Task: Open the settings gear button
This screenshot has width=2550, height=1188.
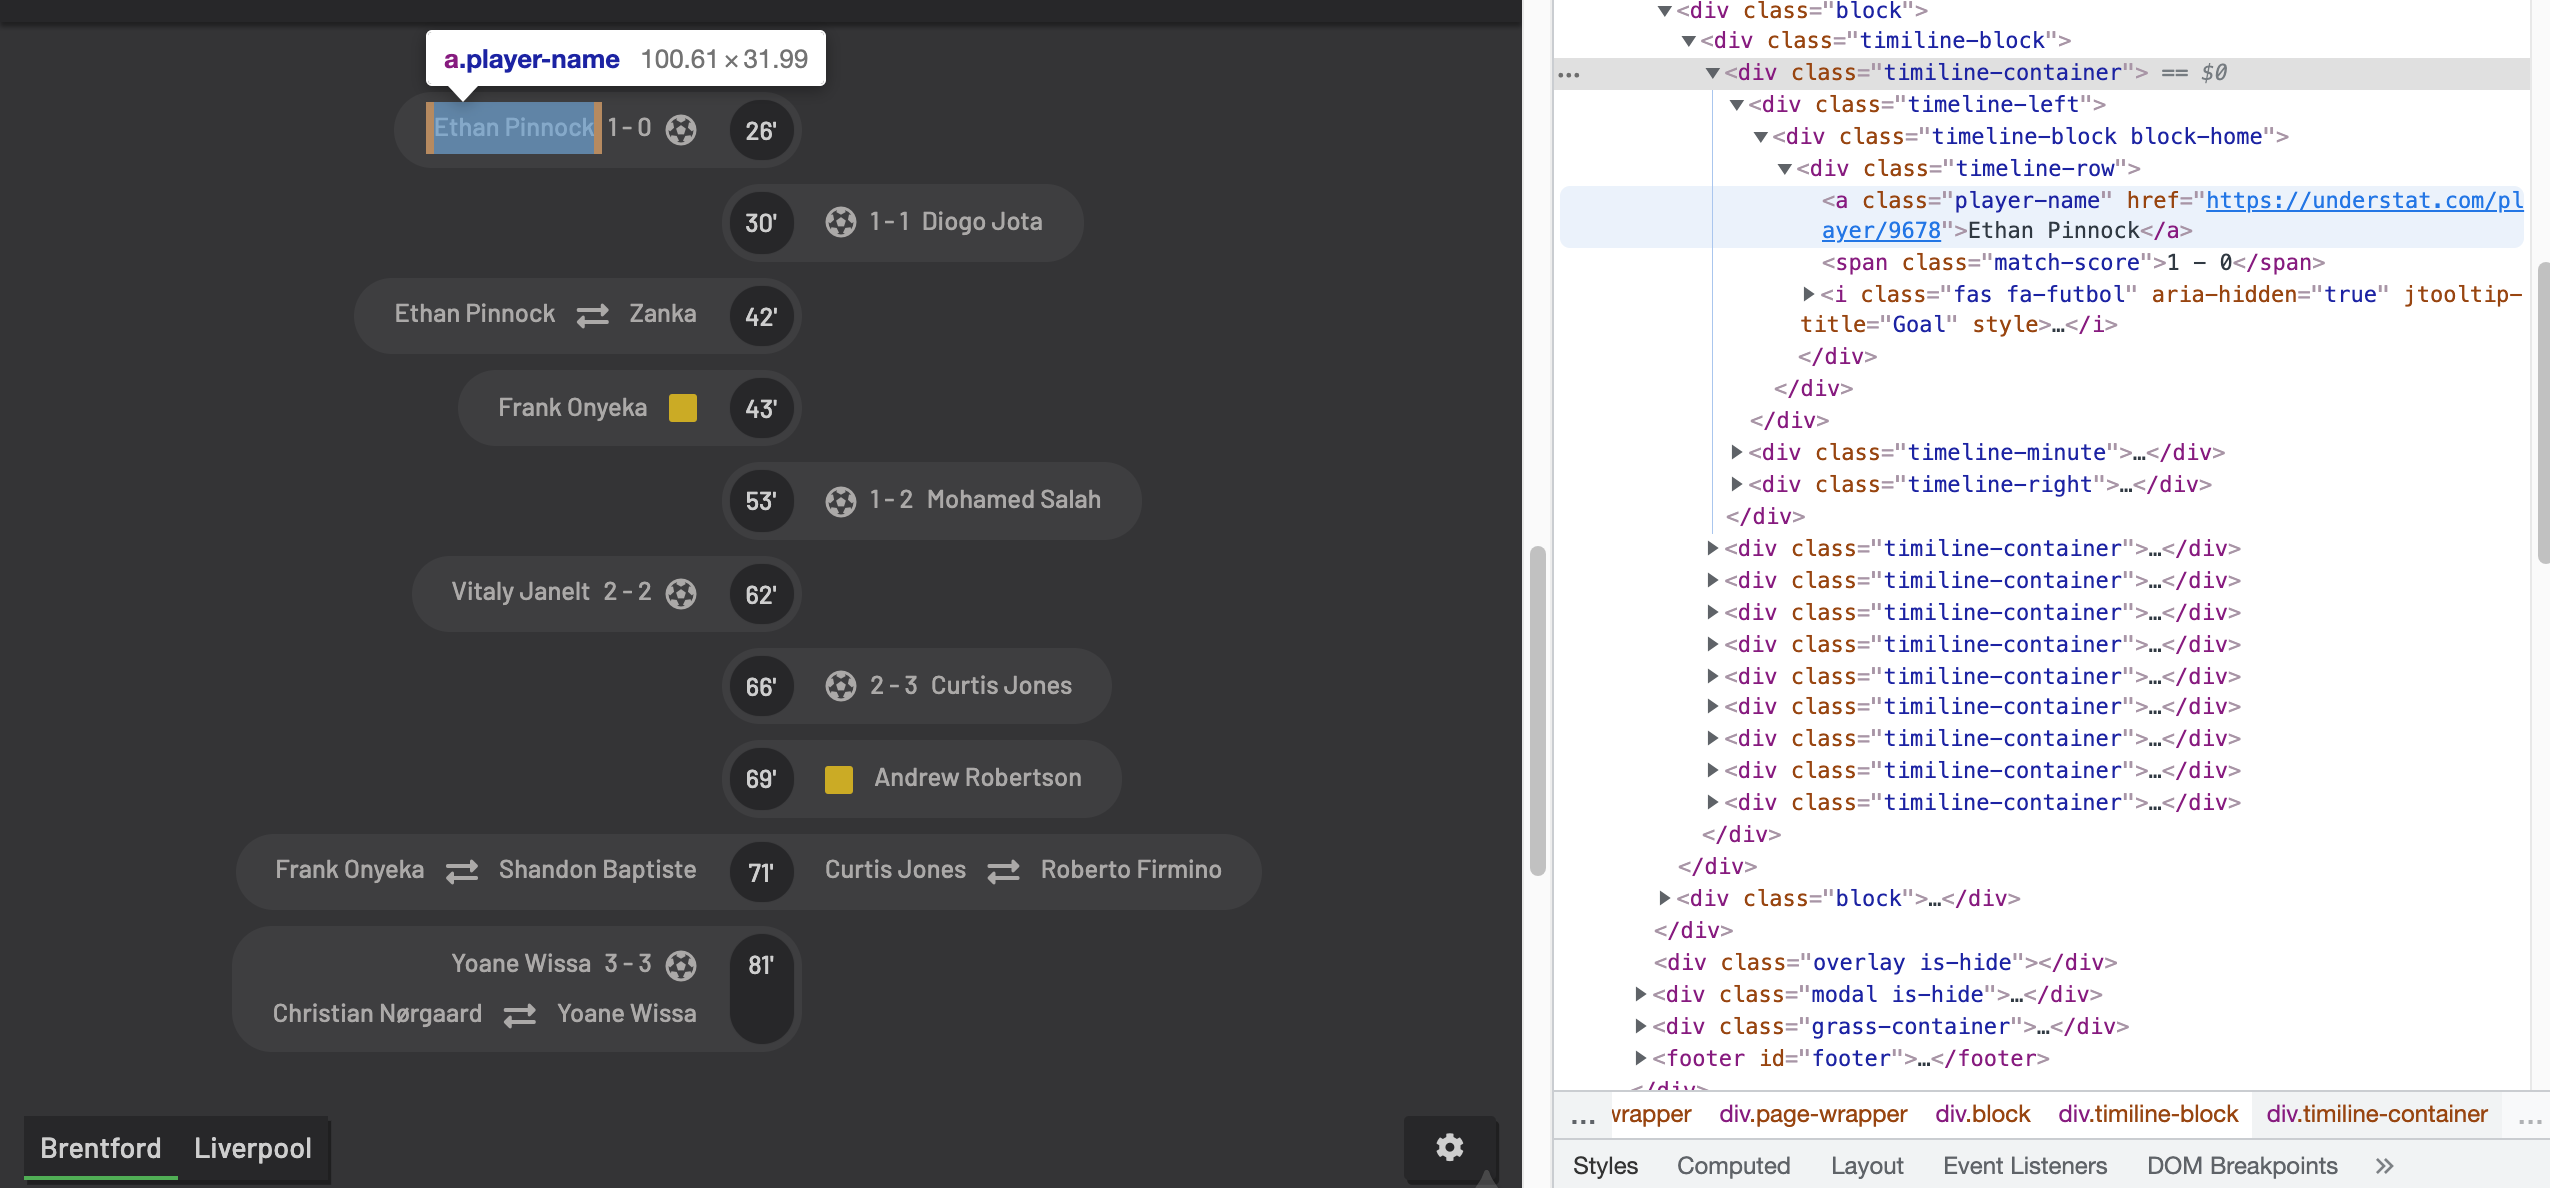Action: tap(1449, 1147)
